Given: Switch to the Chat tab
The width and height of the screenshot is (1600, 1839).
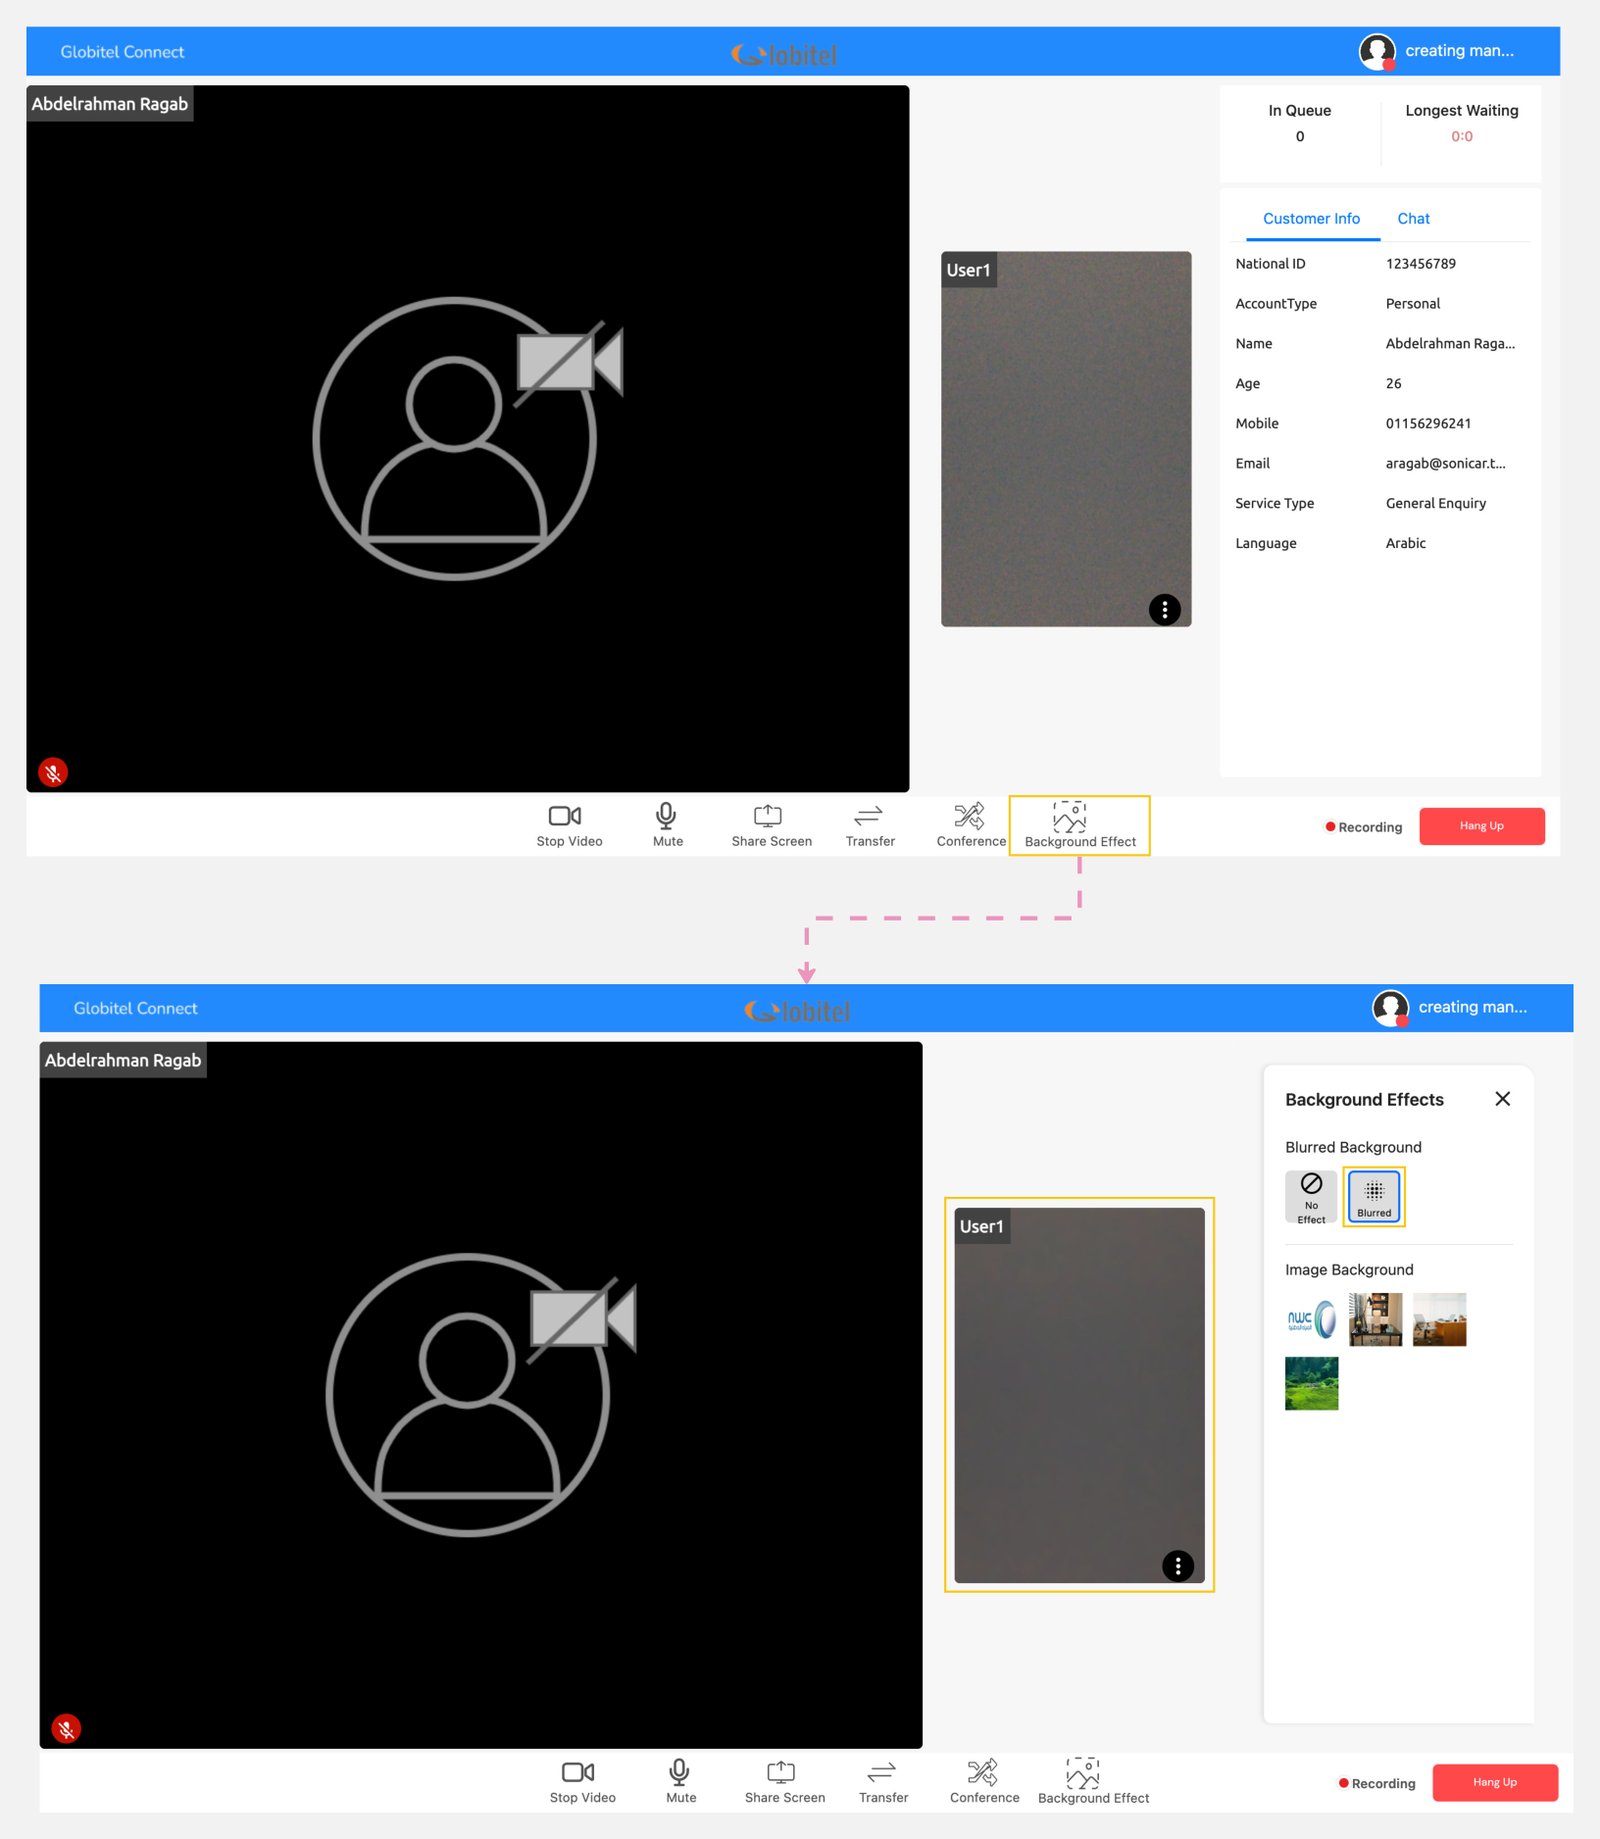Looking at the screenshot, I should pyautogui.click(x=1412, y=219).
